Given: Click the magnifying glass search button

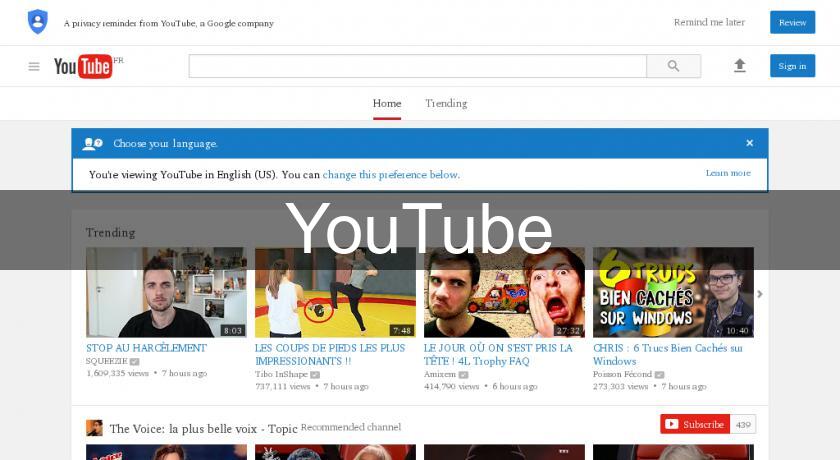Looking at the screenshot, I should coord(673,66).
